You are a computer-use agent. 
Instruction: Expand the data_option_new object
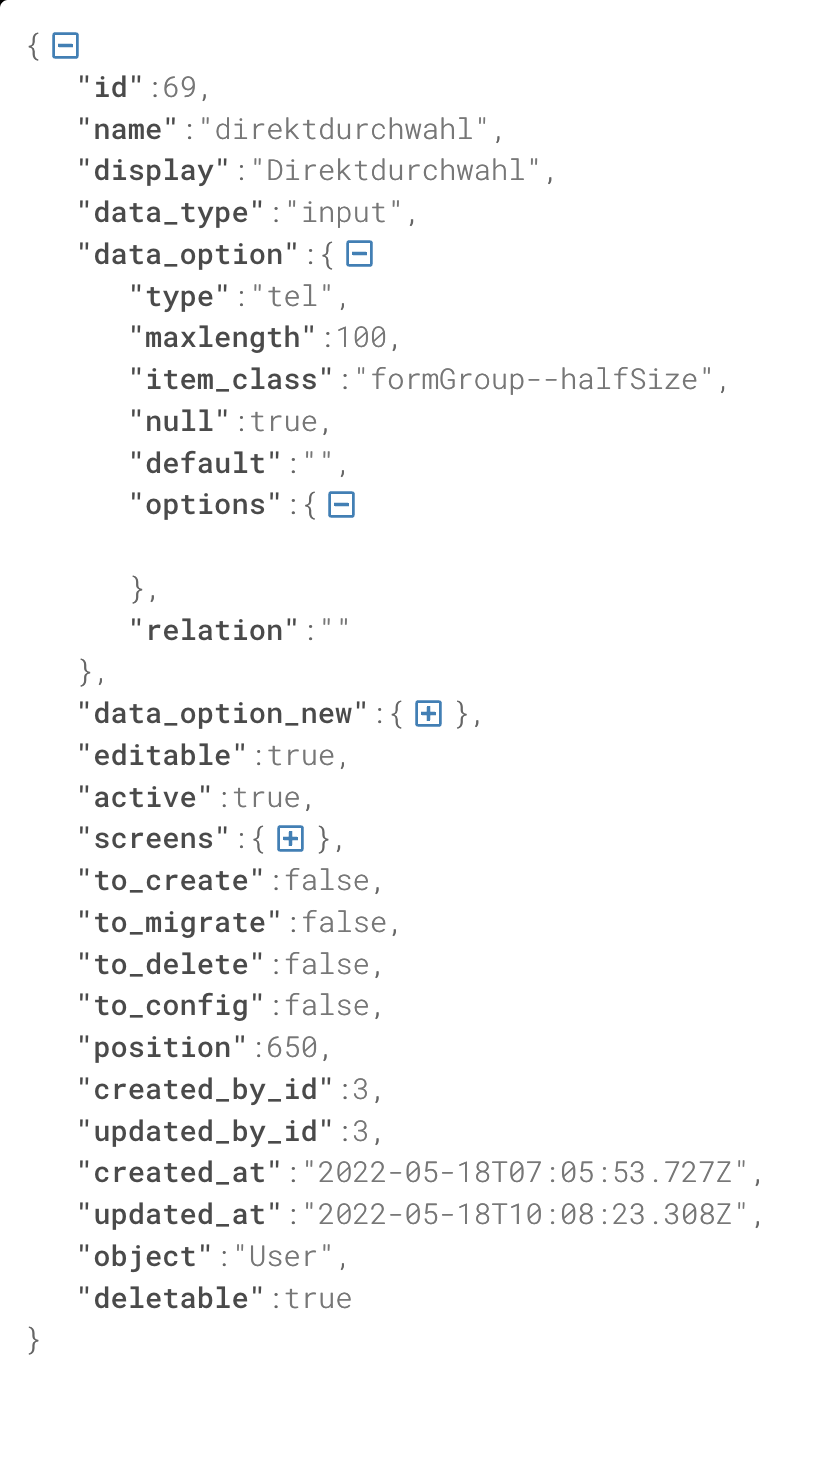click(428, 714)
